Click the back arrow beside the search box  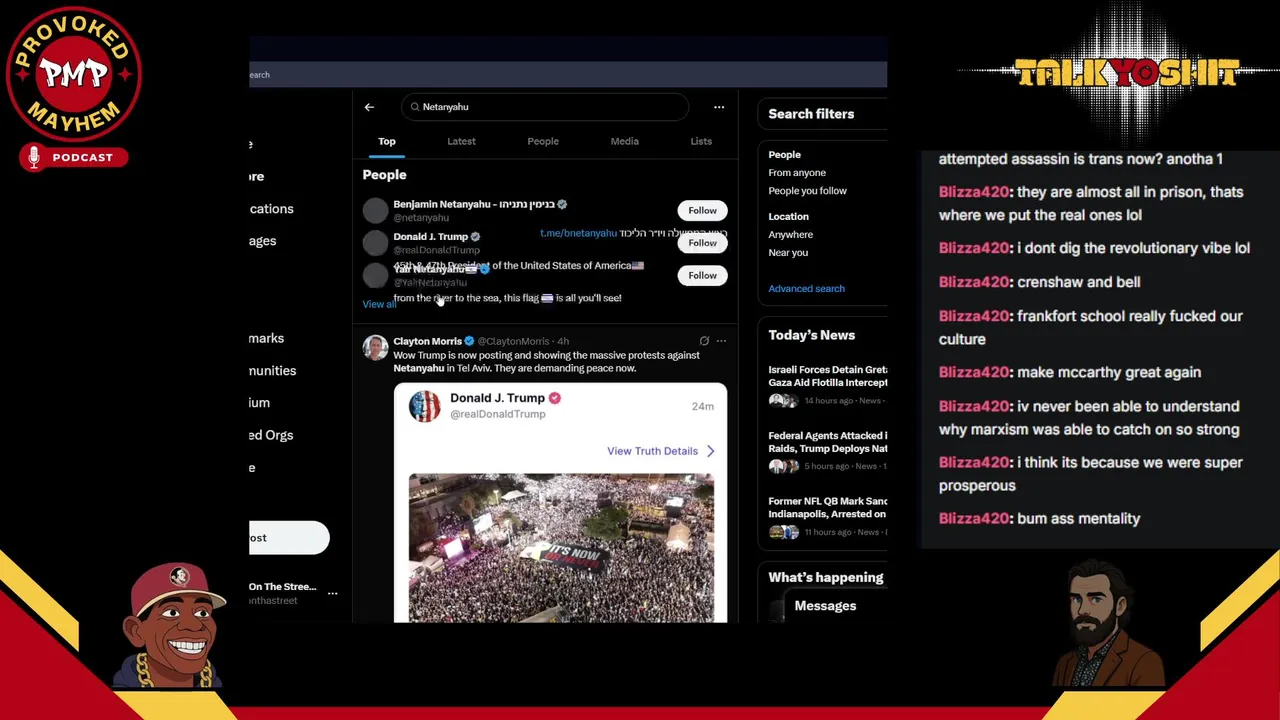point(369,107)
